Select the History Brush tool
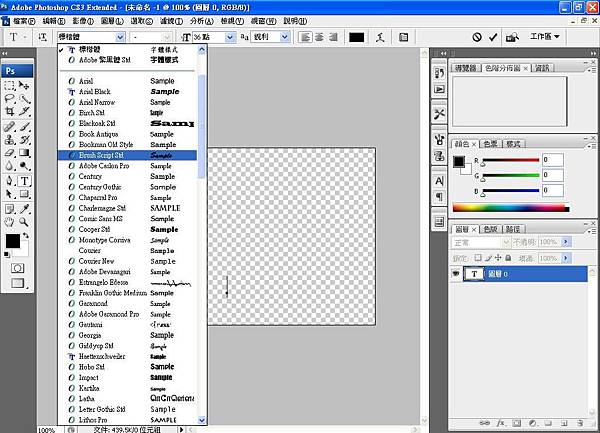600x433 pixels. coord(24,140)
